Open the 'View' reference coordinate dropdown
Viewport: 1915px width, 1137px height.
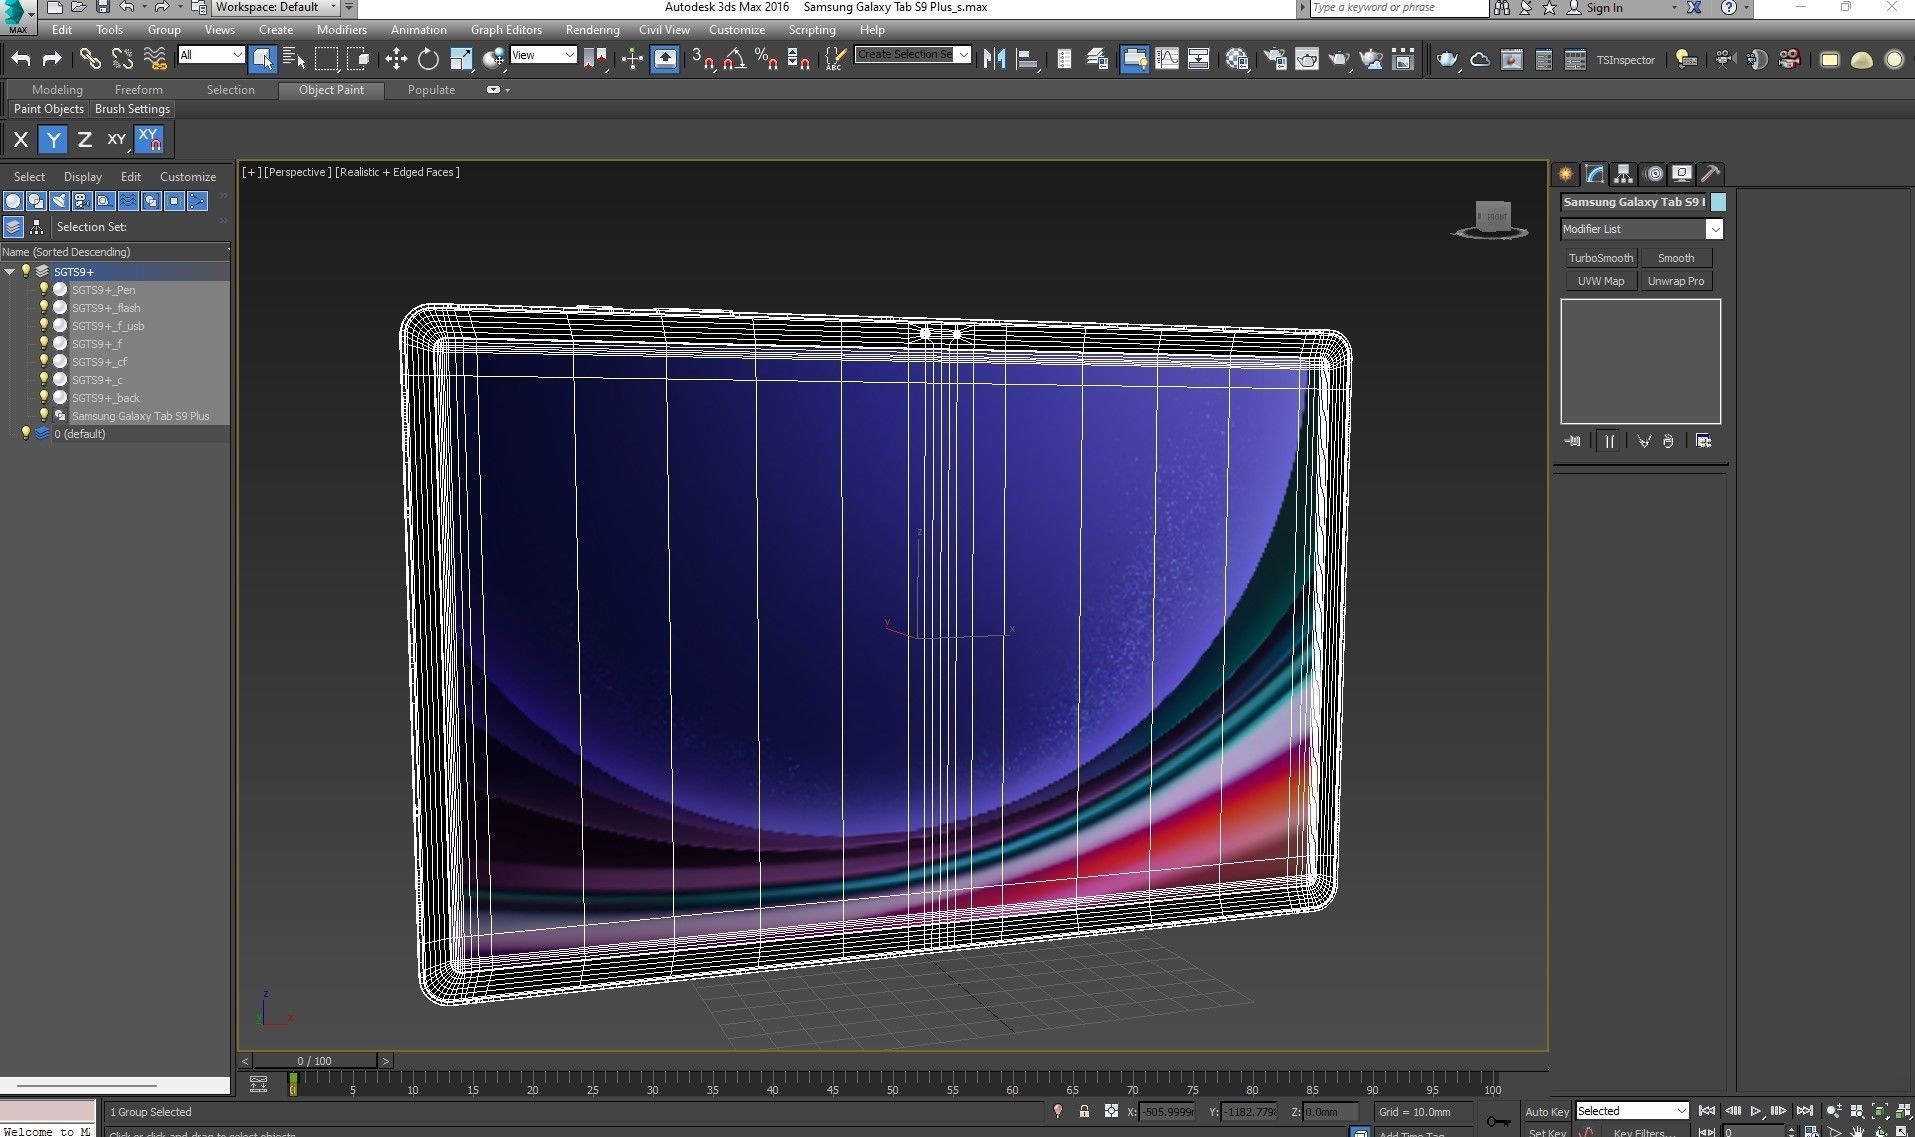tap(543, 55)
